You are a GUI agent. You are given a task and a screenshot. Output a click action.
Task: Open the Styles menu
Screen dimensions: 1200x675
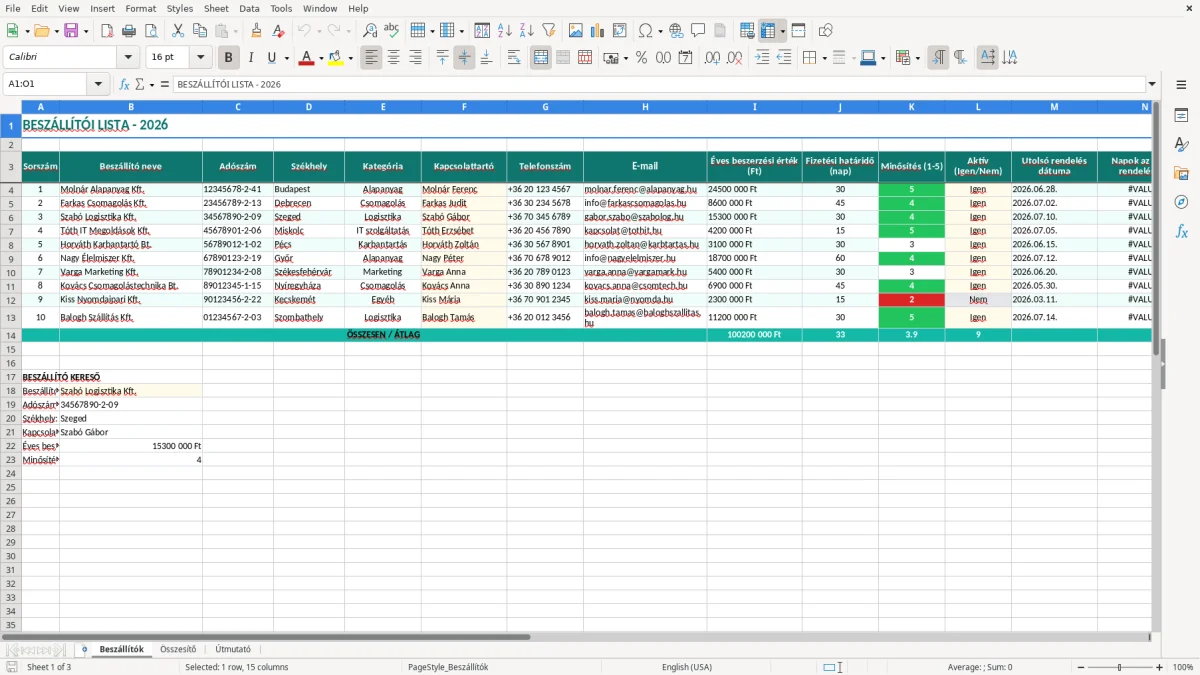[x=180, y=8]
